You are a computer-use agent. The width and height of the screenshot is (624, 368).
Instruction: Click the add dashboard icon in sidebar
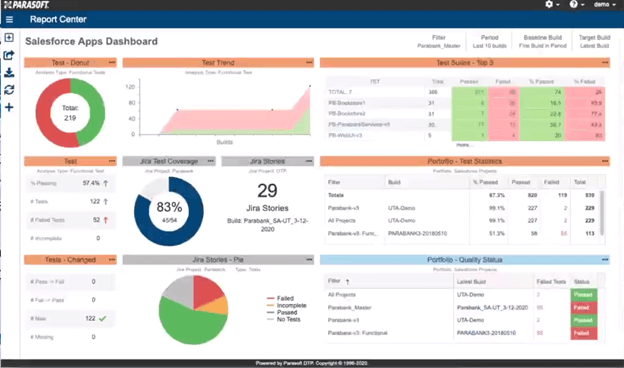pos(9,37)
